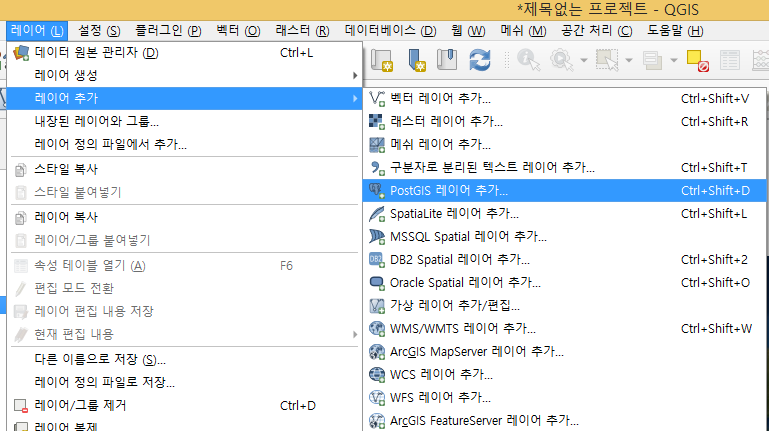Viewport: 769px width, 431px height.
Task: Click the identify features toolbar icon
Action: tap(529, 60)
